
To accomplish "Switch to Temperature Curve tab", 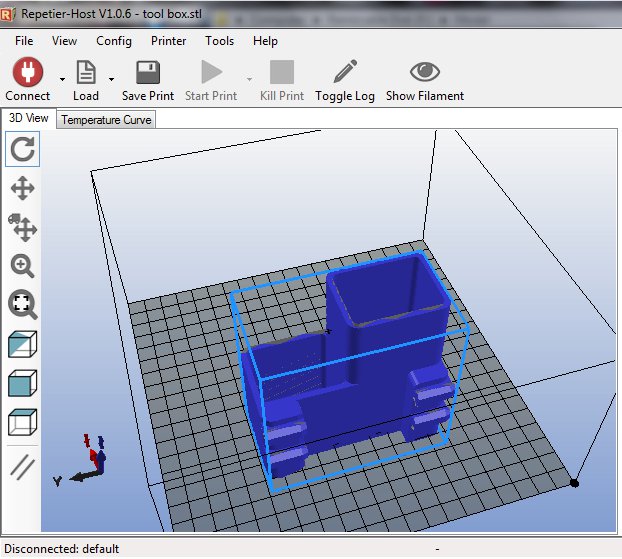I will tap(107, 120).
